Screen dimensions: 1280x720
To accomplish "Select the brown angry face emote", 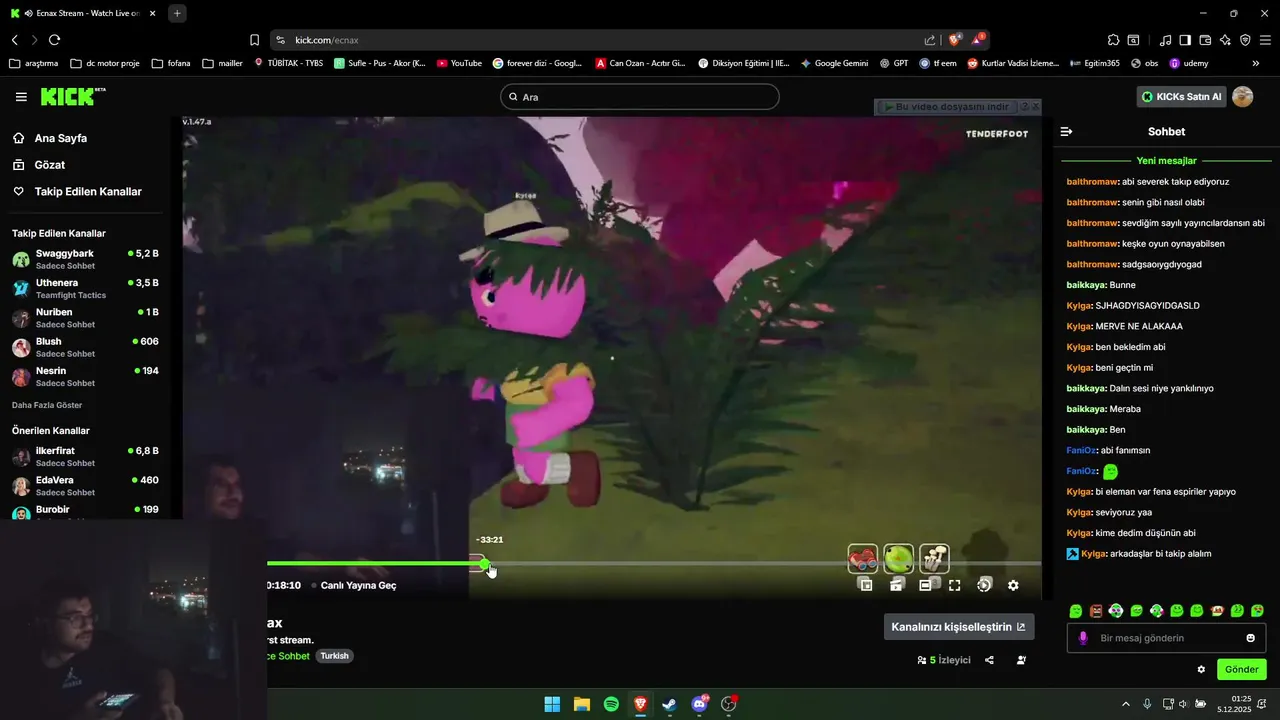I will (x=1096, y=610).
